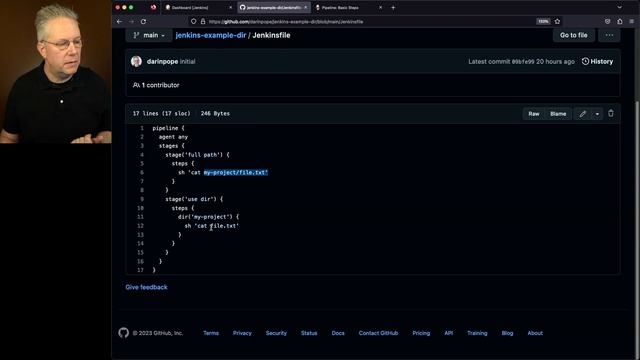Open the Terms footer link

211,333
